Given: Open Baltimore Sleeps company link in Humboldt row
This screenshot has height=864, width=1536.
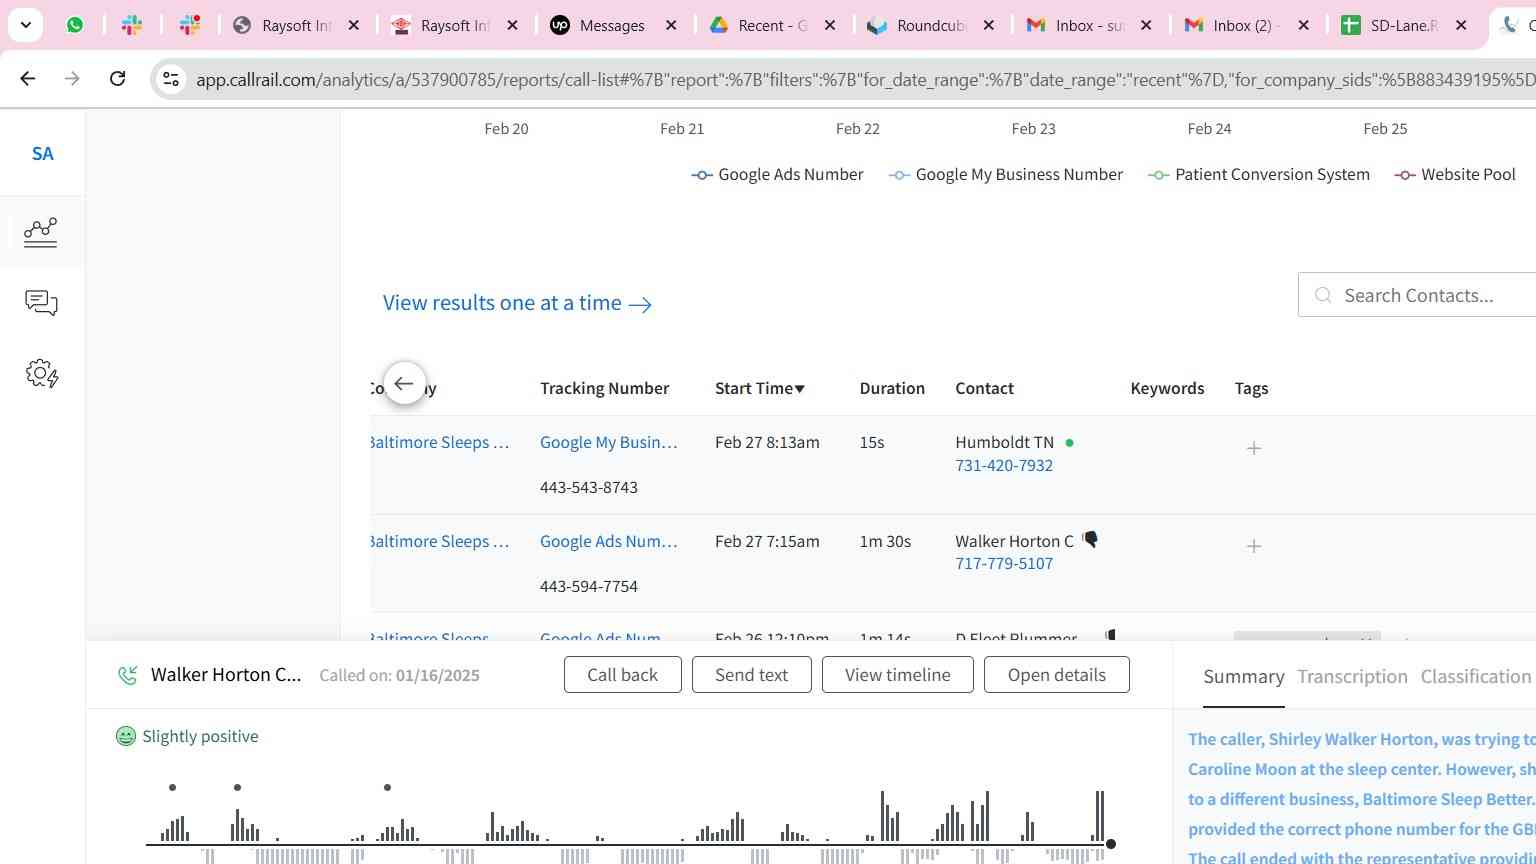Looking at the screenshot, I should pyautogui.click(x=440, y=442).
